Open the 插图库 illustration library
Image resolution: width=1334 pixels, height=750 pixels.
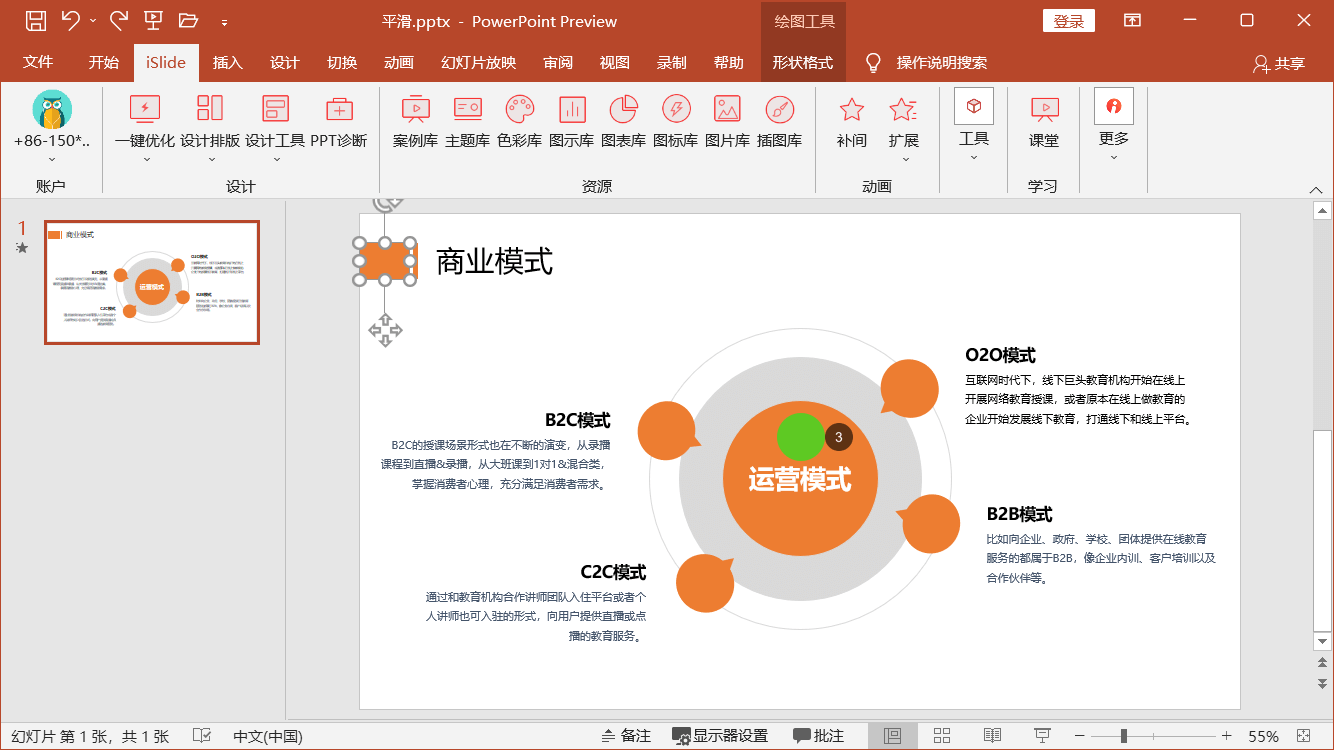click(x=780, y=122)
